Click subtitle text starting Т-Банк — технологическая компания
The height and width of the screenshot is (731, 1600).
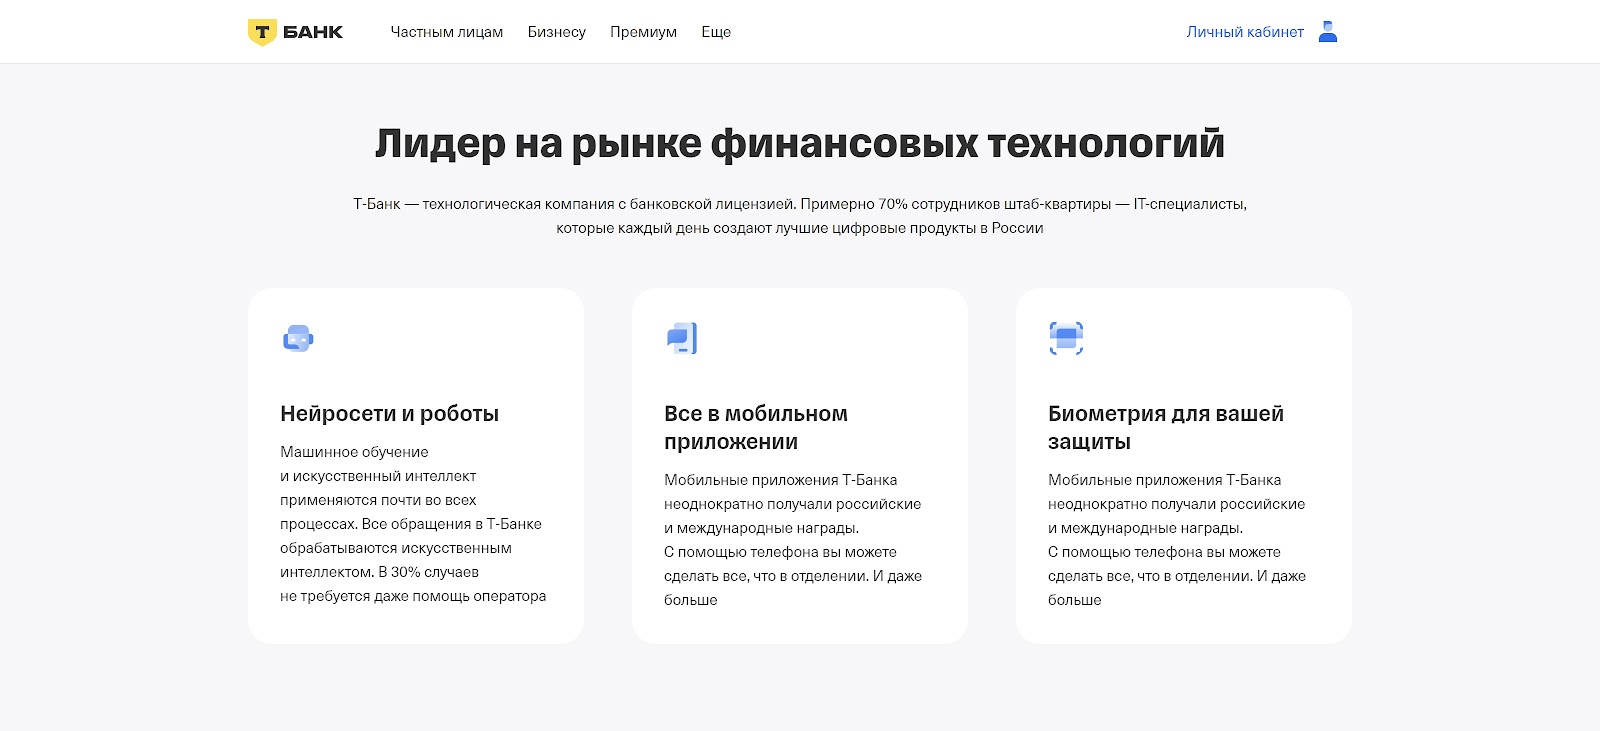click(800, 216)
